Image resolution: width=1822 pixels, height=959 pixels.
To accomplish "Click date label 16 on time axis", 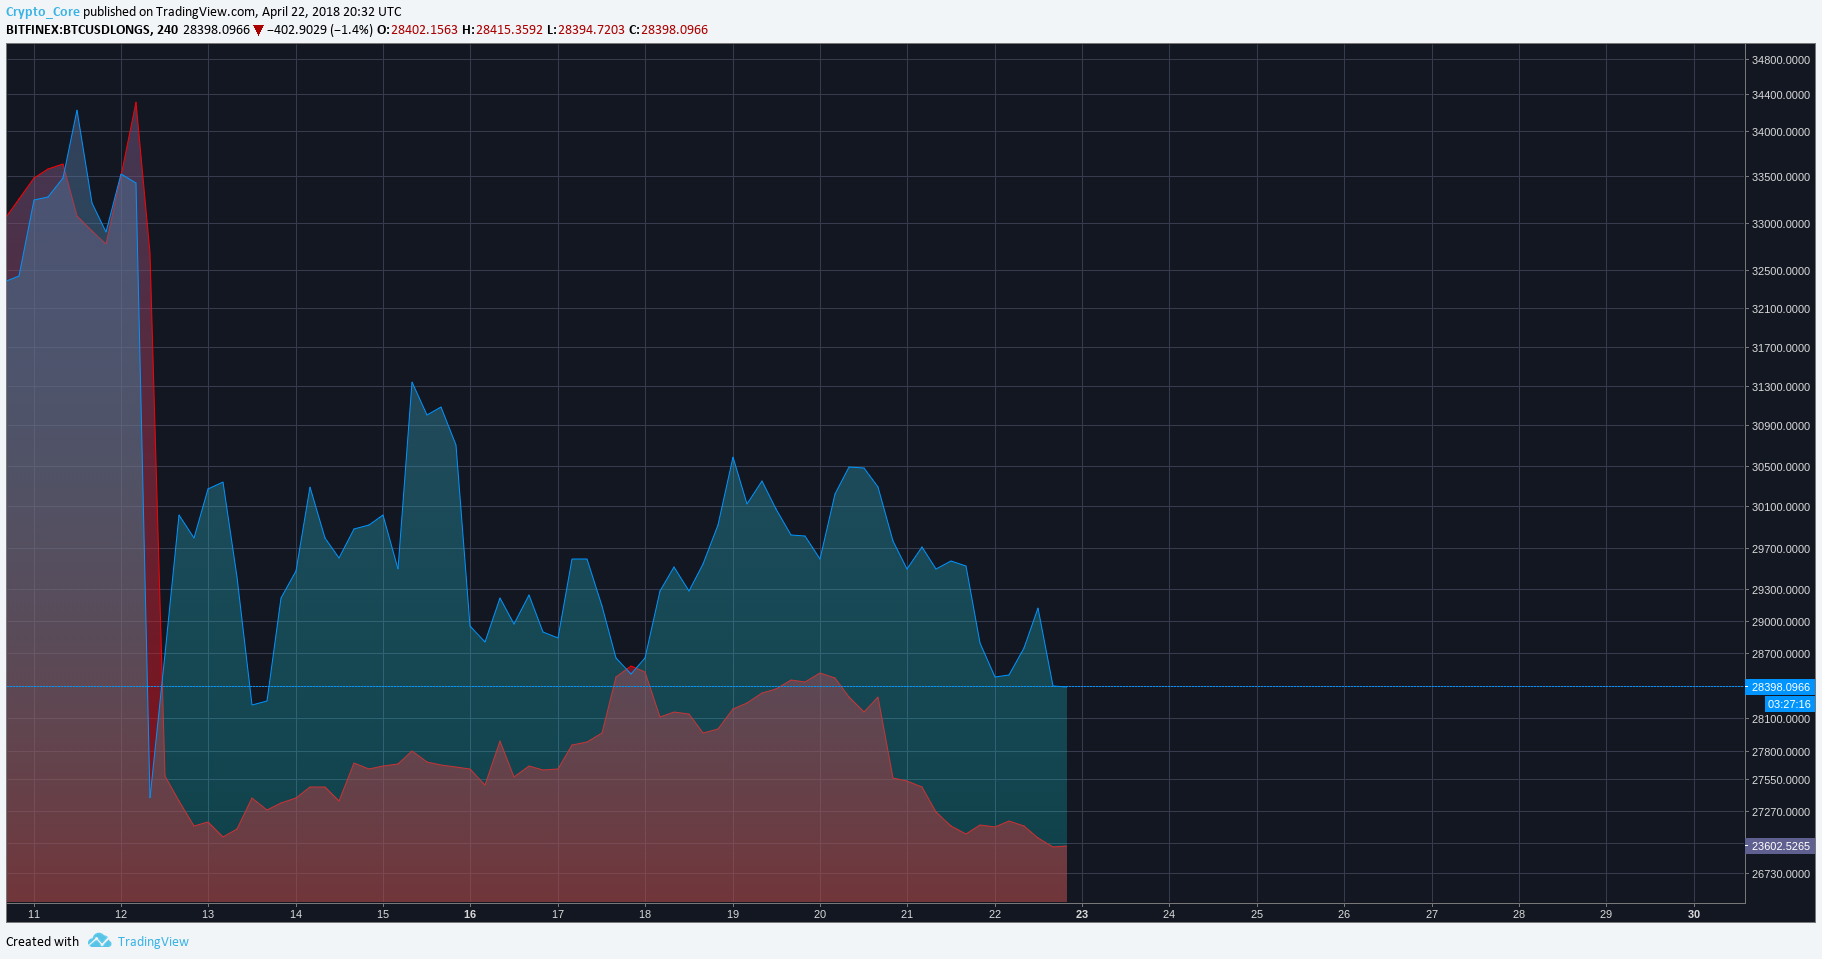I will coord(470,914).
